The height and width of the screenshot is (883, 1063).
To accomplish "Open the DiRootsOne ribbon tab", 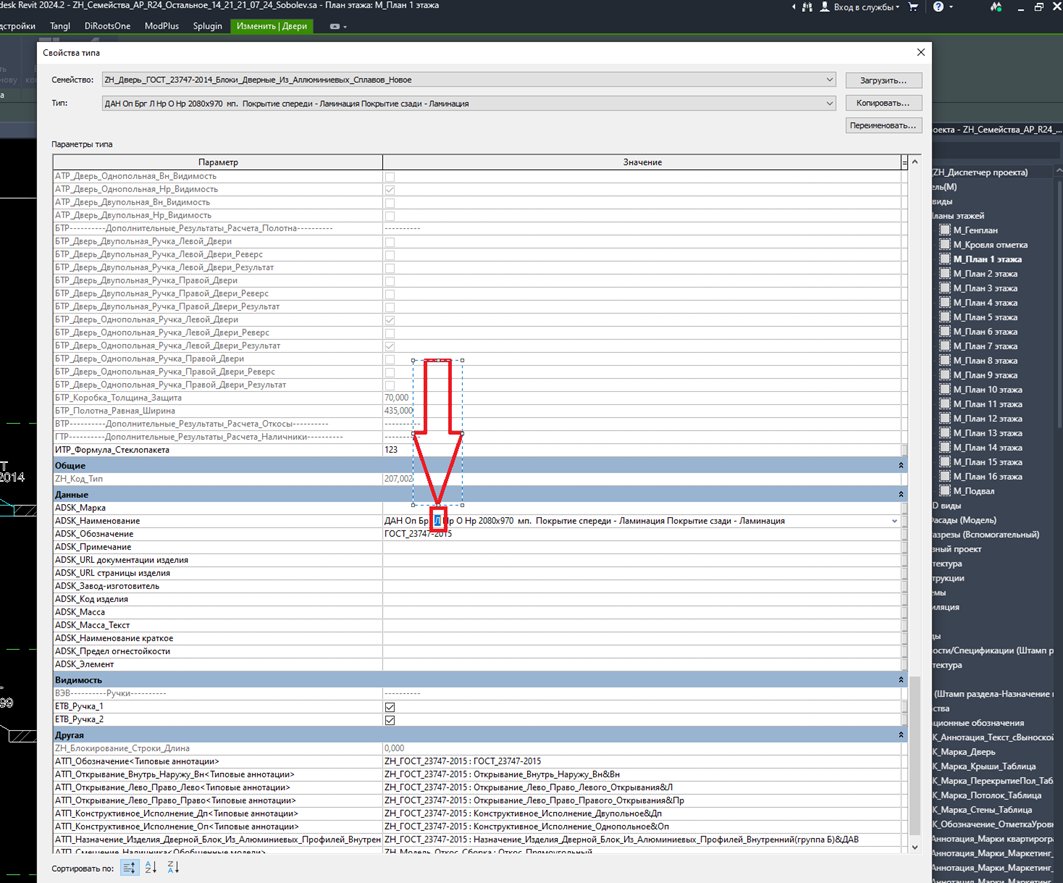I will point(107,26).
